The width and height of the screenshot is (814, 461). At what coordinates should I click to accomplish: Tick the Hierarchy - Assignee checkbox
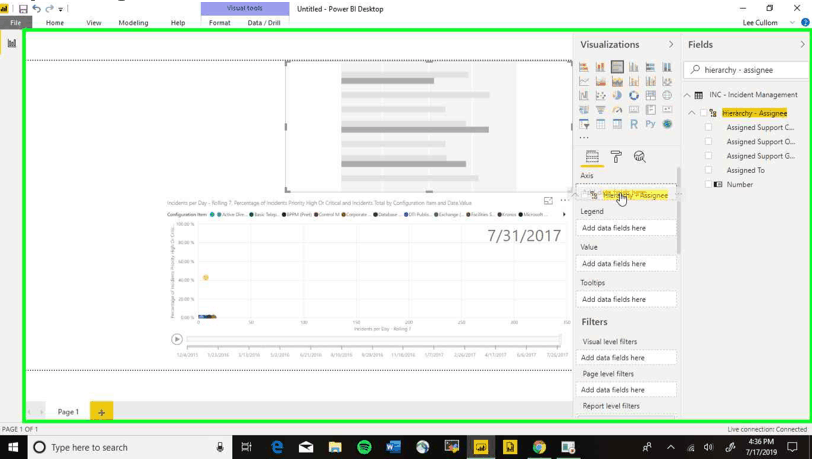click(x=703, y=113)
